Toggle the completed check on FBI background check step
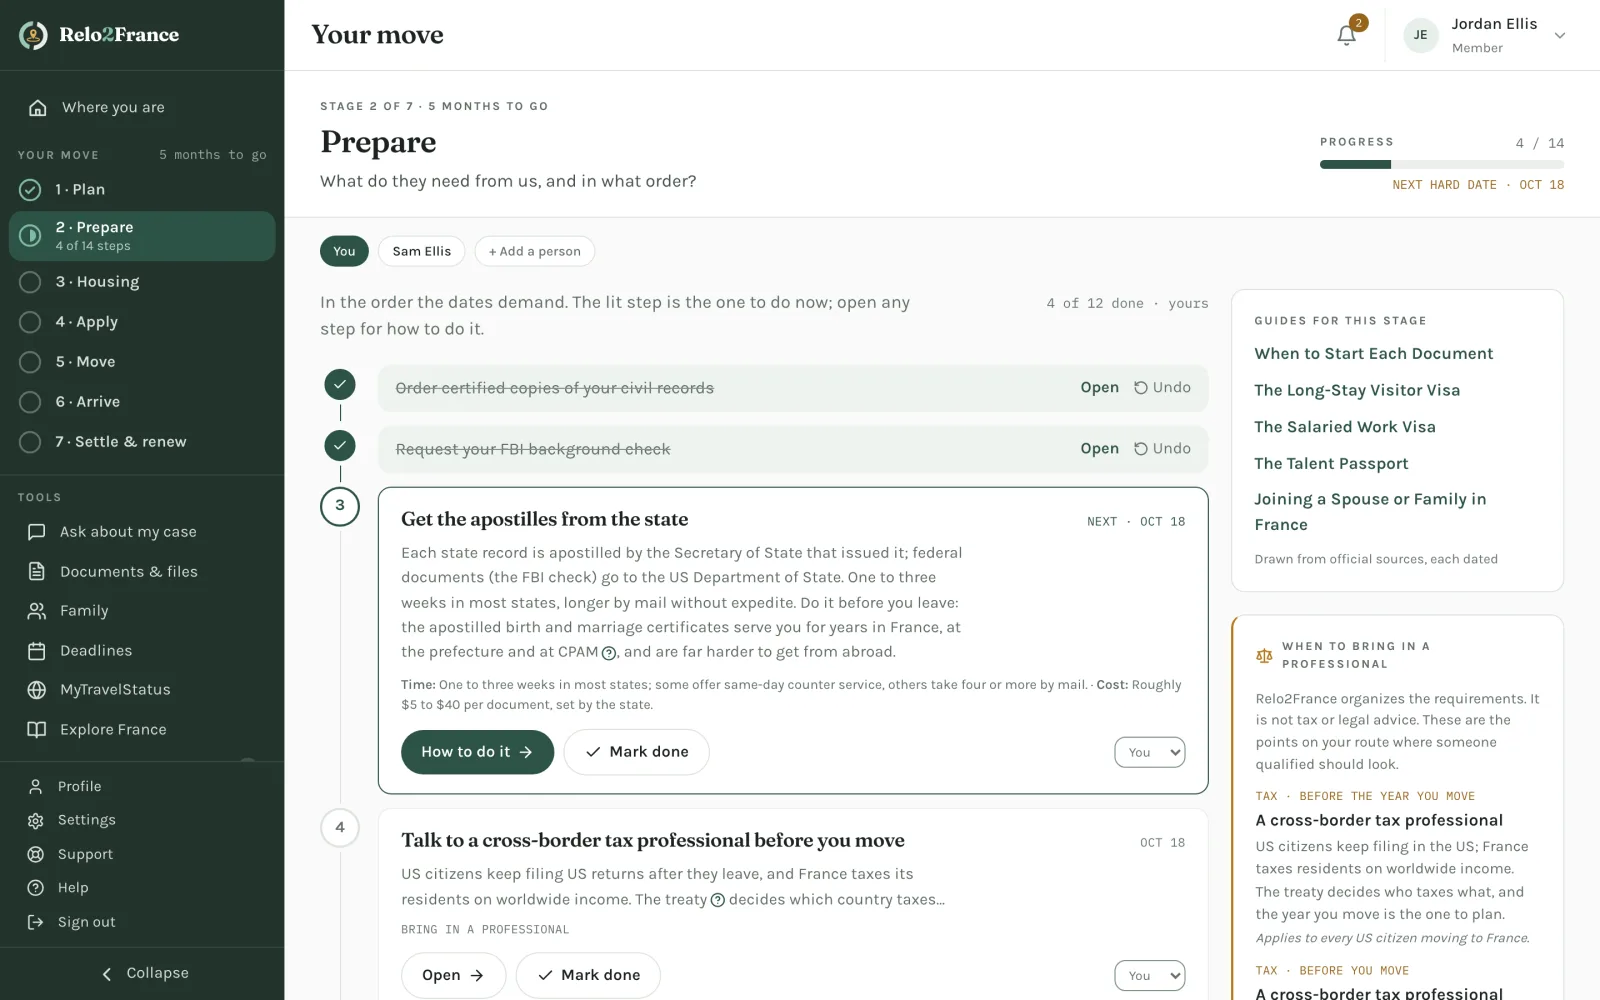The width and height of the screenshot is (1600, 1000). [x=340, y=445]
